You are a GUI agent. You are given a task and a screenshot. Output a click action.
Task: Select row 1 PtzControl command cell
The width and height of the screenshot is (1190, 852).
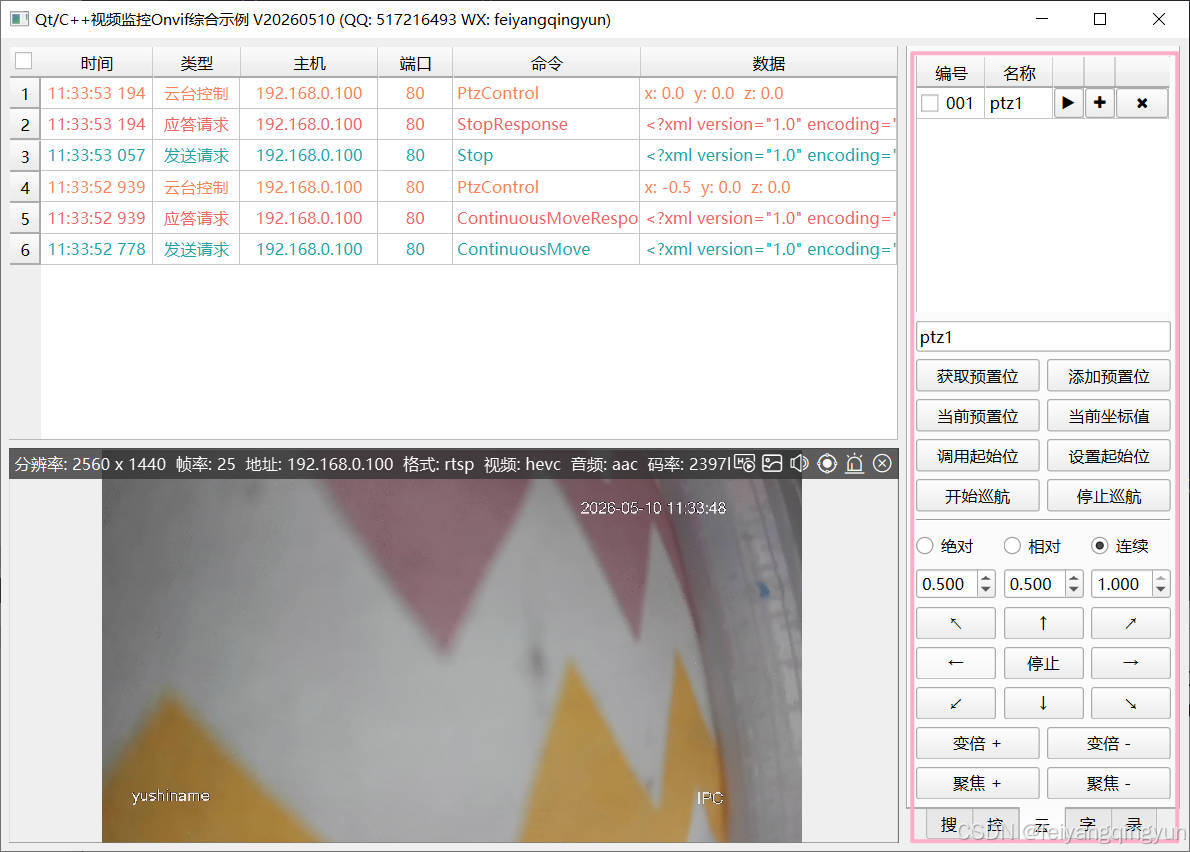pos(546,93)
